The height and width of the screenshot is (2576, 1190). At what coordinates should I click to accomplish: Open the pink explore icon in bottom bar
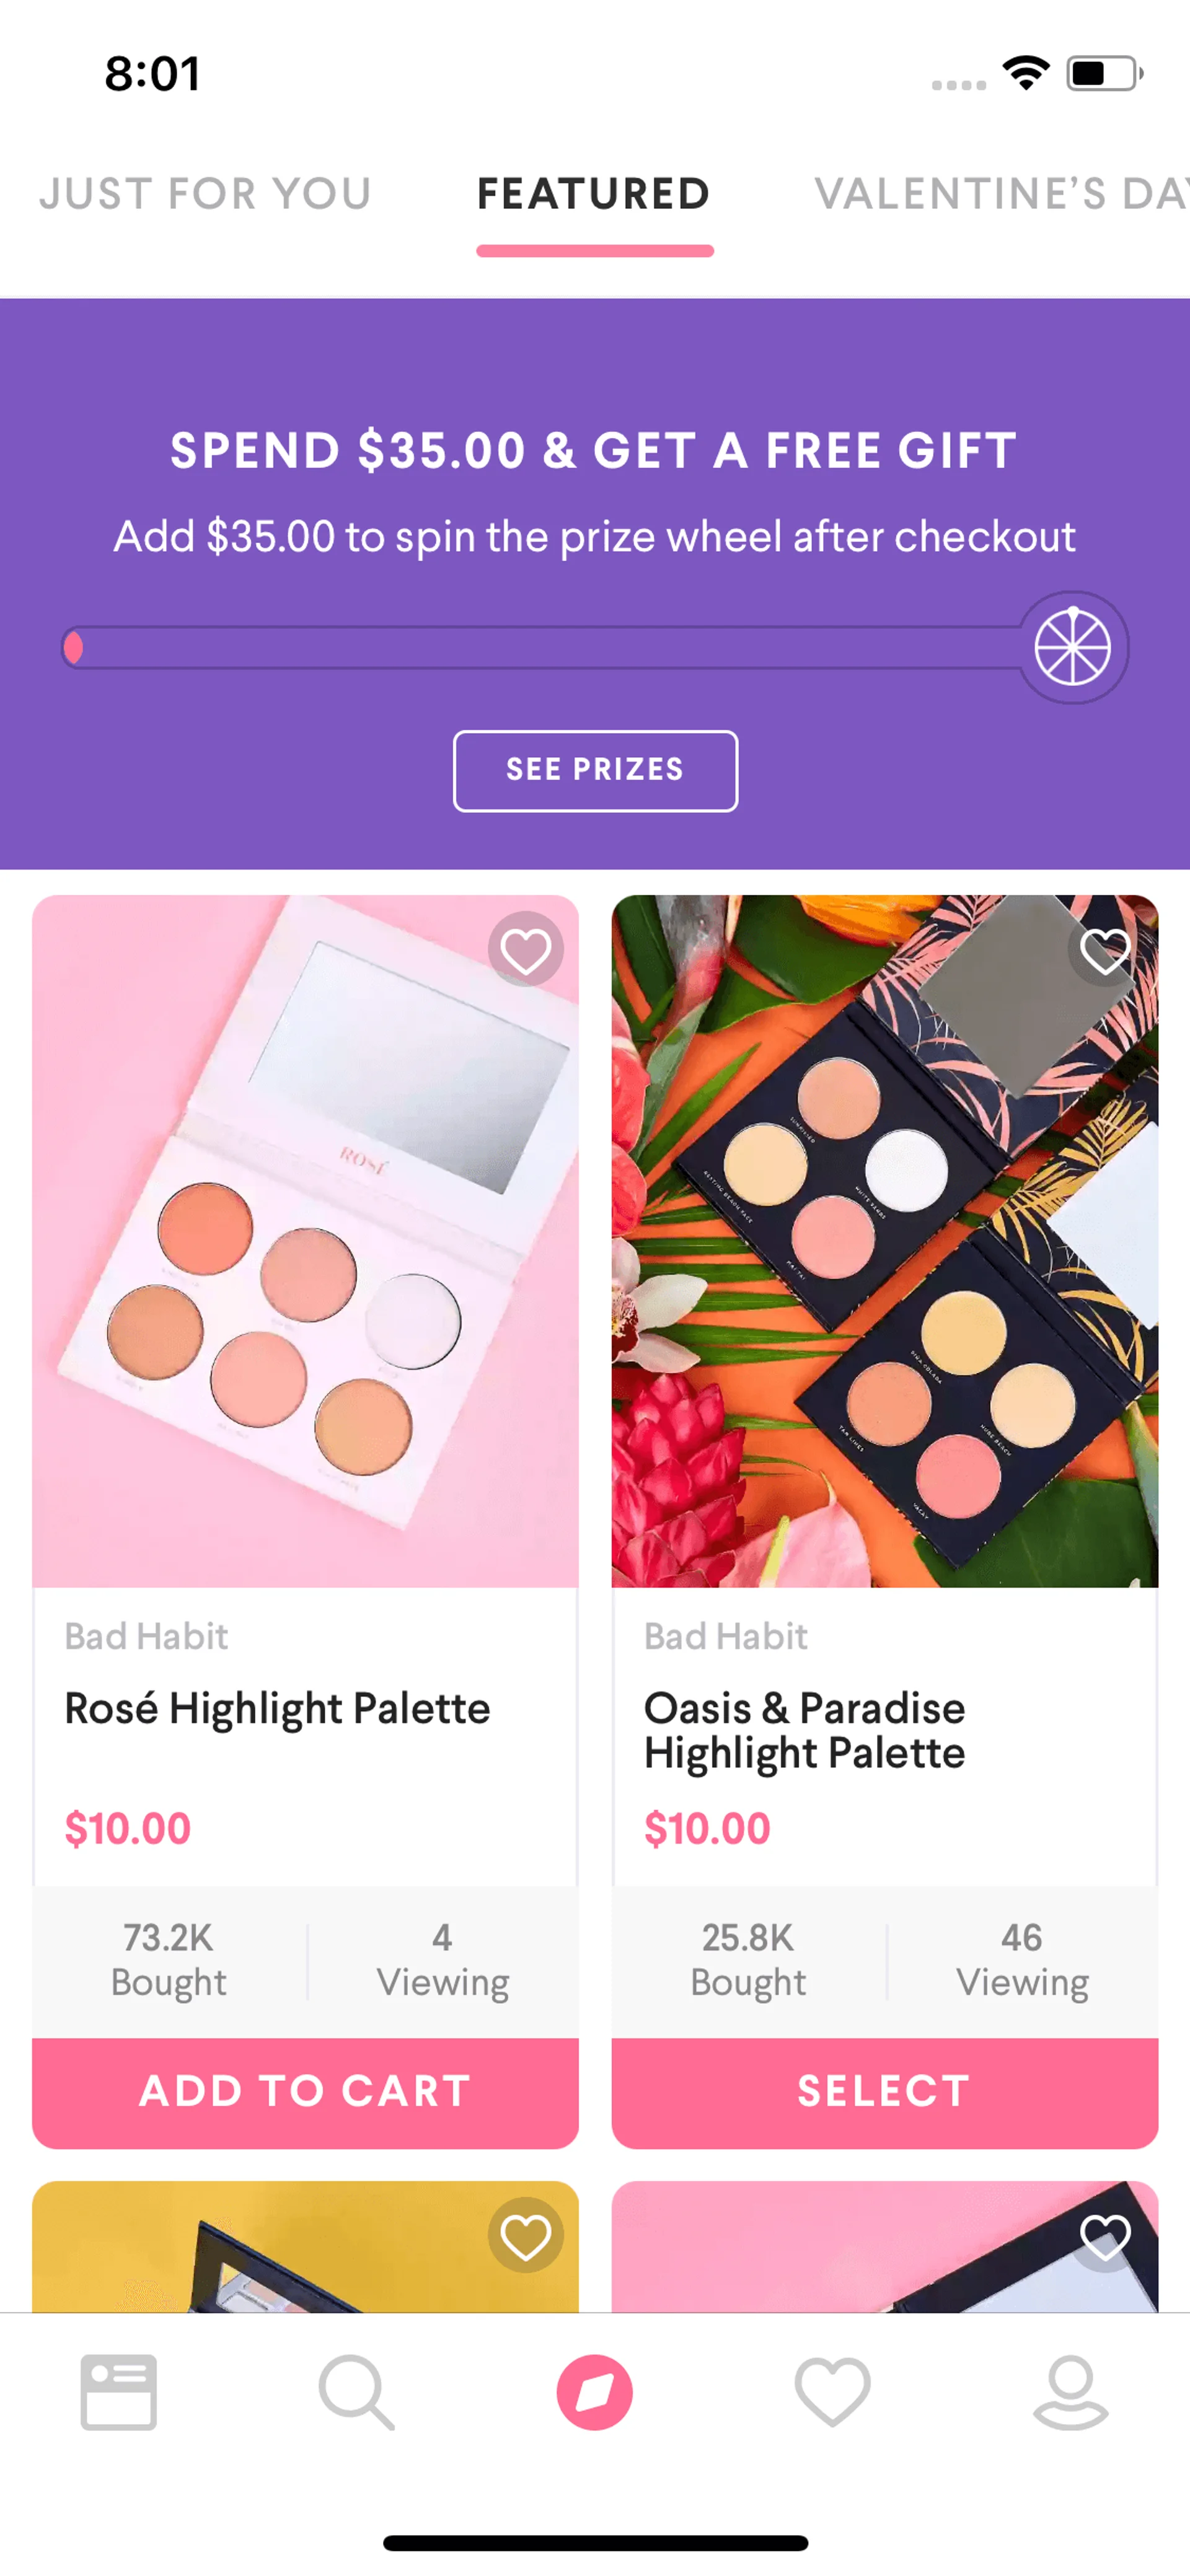pyautogui.click(x=594, y=2391)
